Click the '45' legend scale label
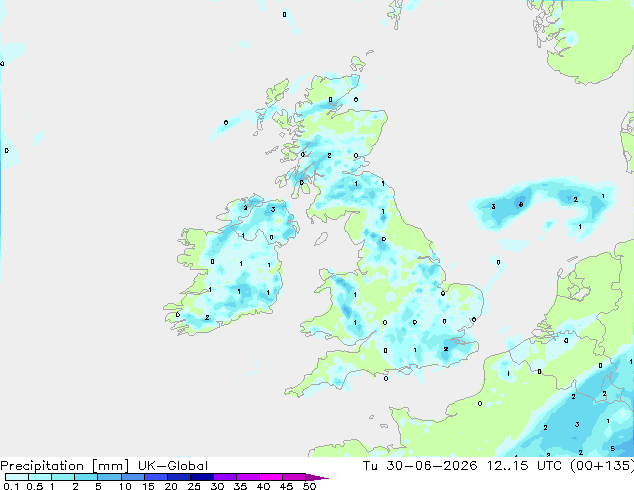This screenshot has height=490, width=634. pyautogui.click(x=286, y=486)
